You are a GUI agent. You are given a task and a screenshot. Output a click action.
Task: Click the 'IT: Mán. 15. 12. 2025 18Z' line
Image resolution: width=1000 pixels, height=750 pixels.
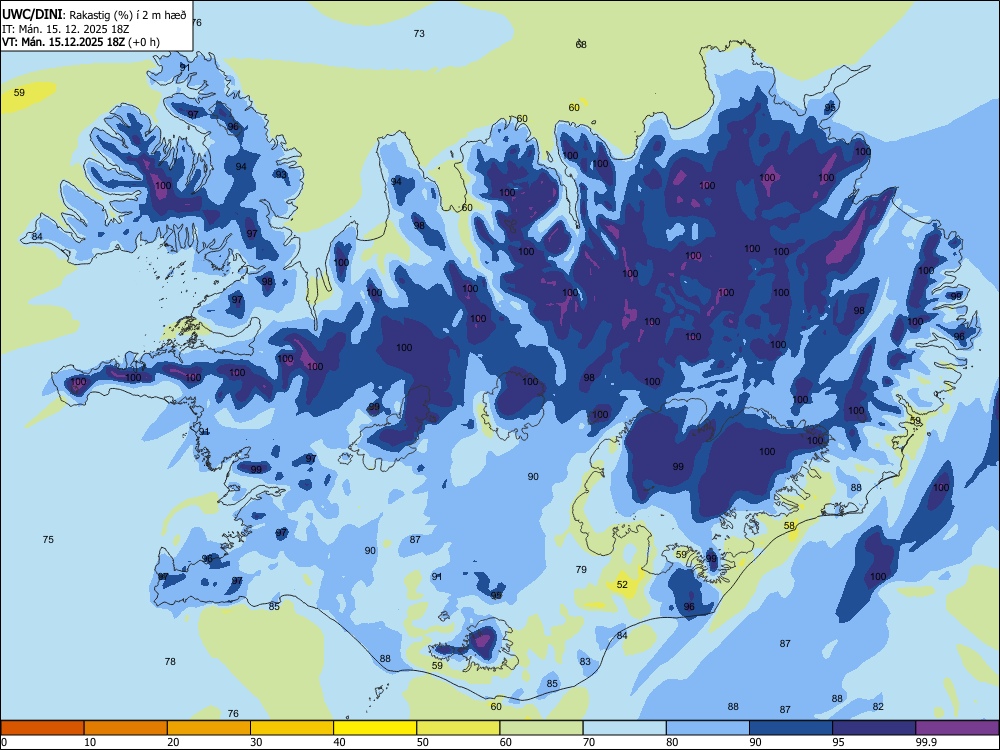click(x=66, y=29)
